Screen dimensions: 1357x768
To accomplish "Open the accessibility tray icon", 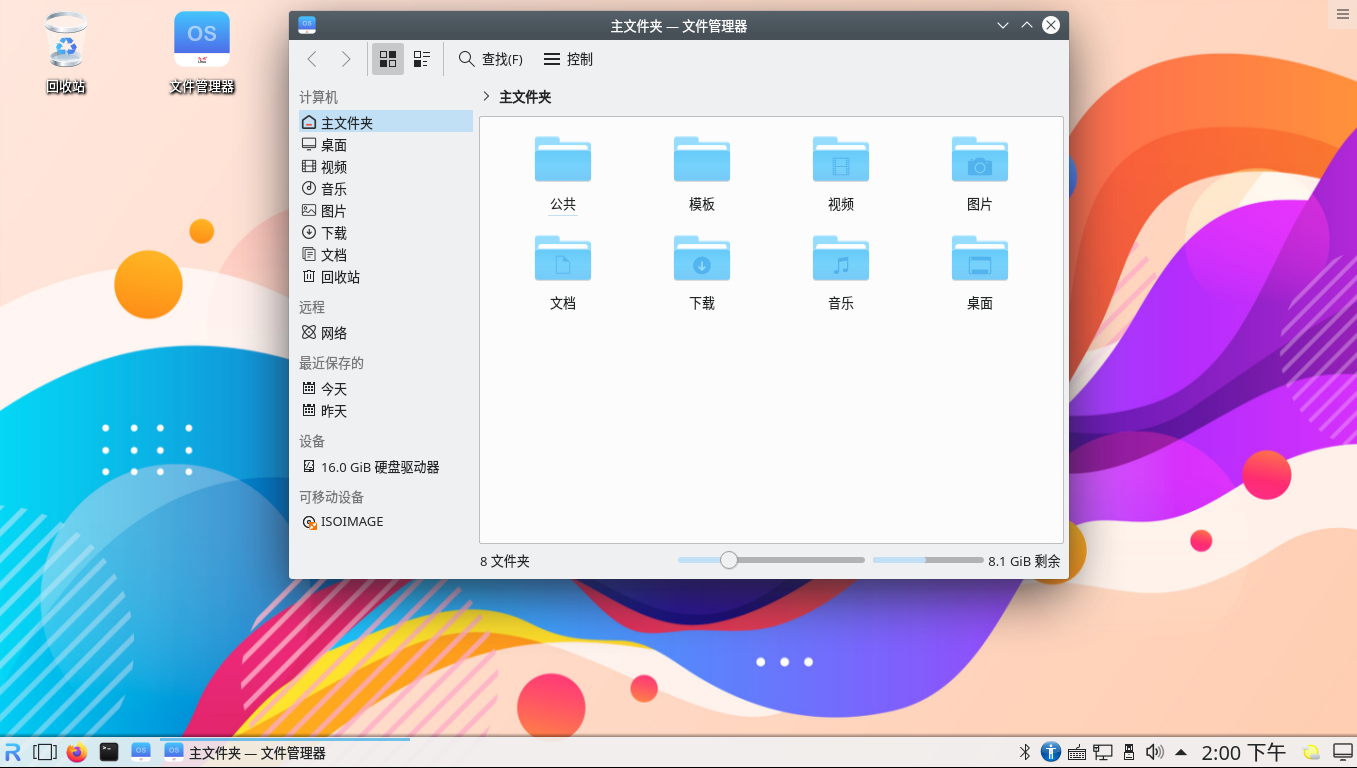I will pos(1050,752).
